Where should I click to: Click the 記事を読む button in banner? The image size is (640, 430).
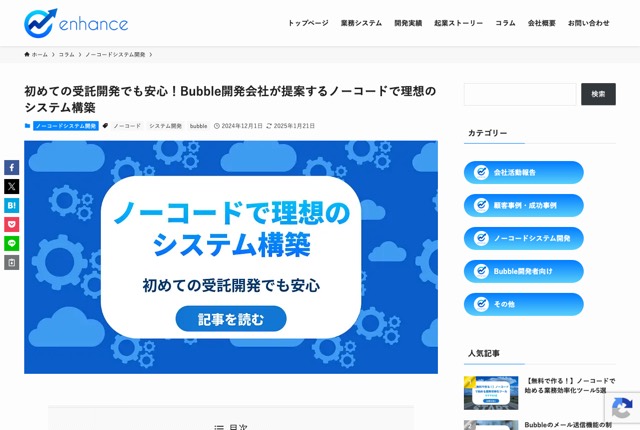coord(231,319)
